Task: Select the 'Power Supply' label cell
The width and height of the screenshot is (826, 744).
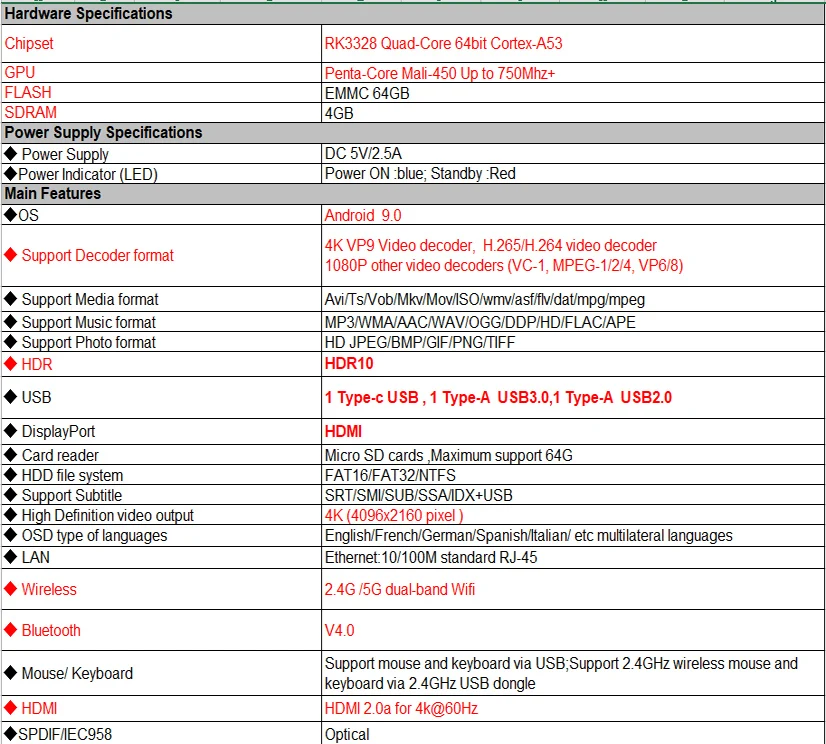Action: (x=161, y=154)
